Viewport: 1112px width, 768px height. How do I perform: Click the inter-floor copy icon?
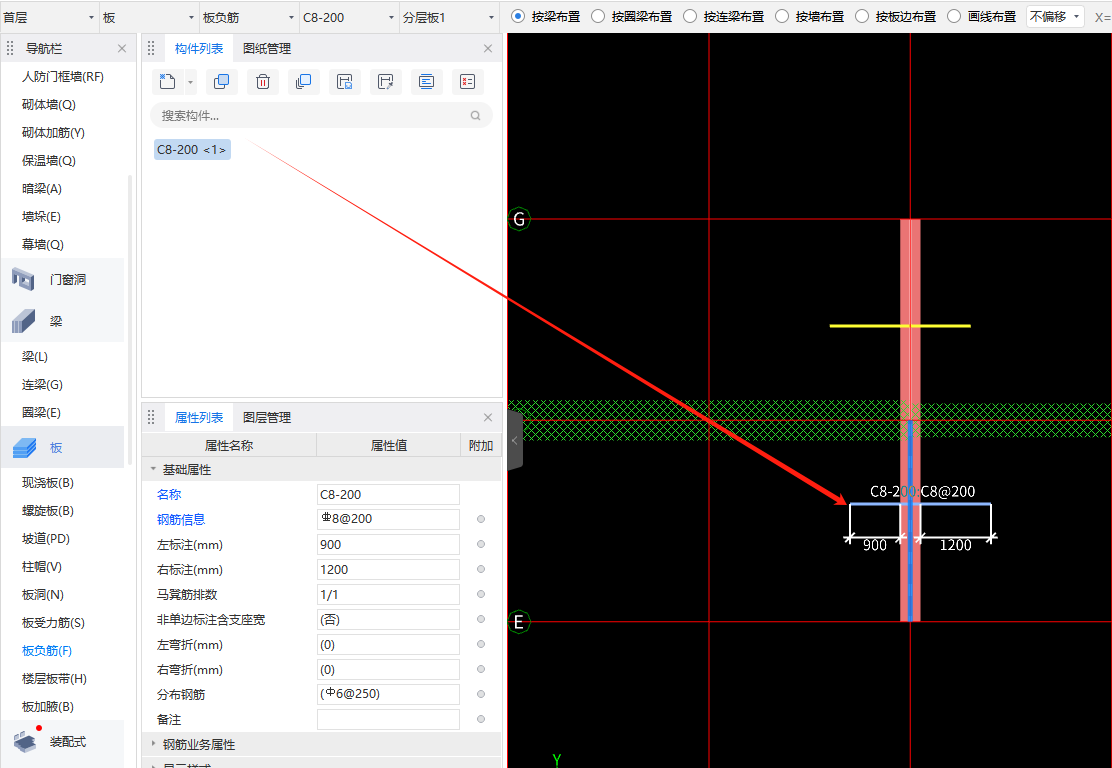[x=304, y=82]
